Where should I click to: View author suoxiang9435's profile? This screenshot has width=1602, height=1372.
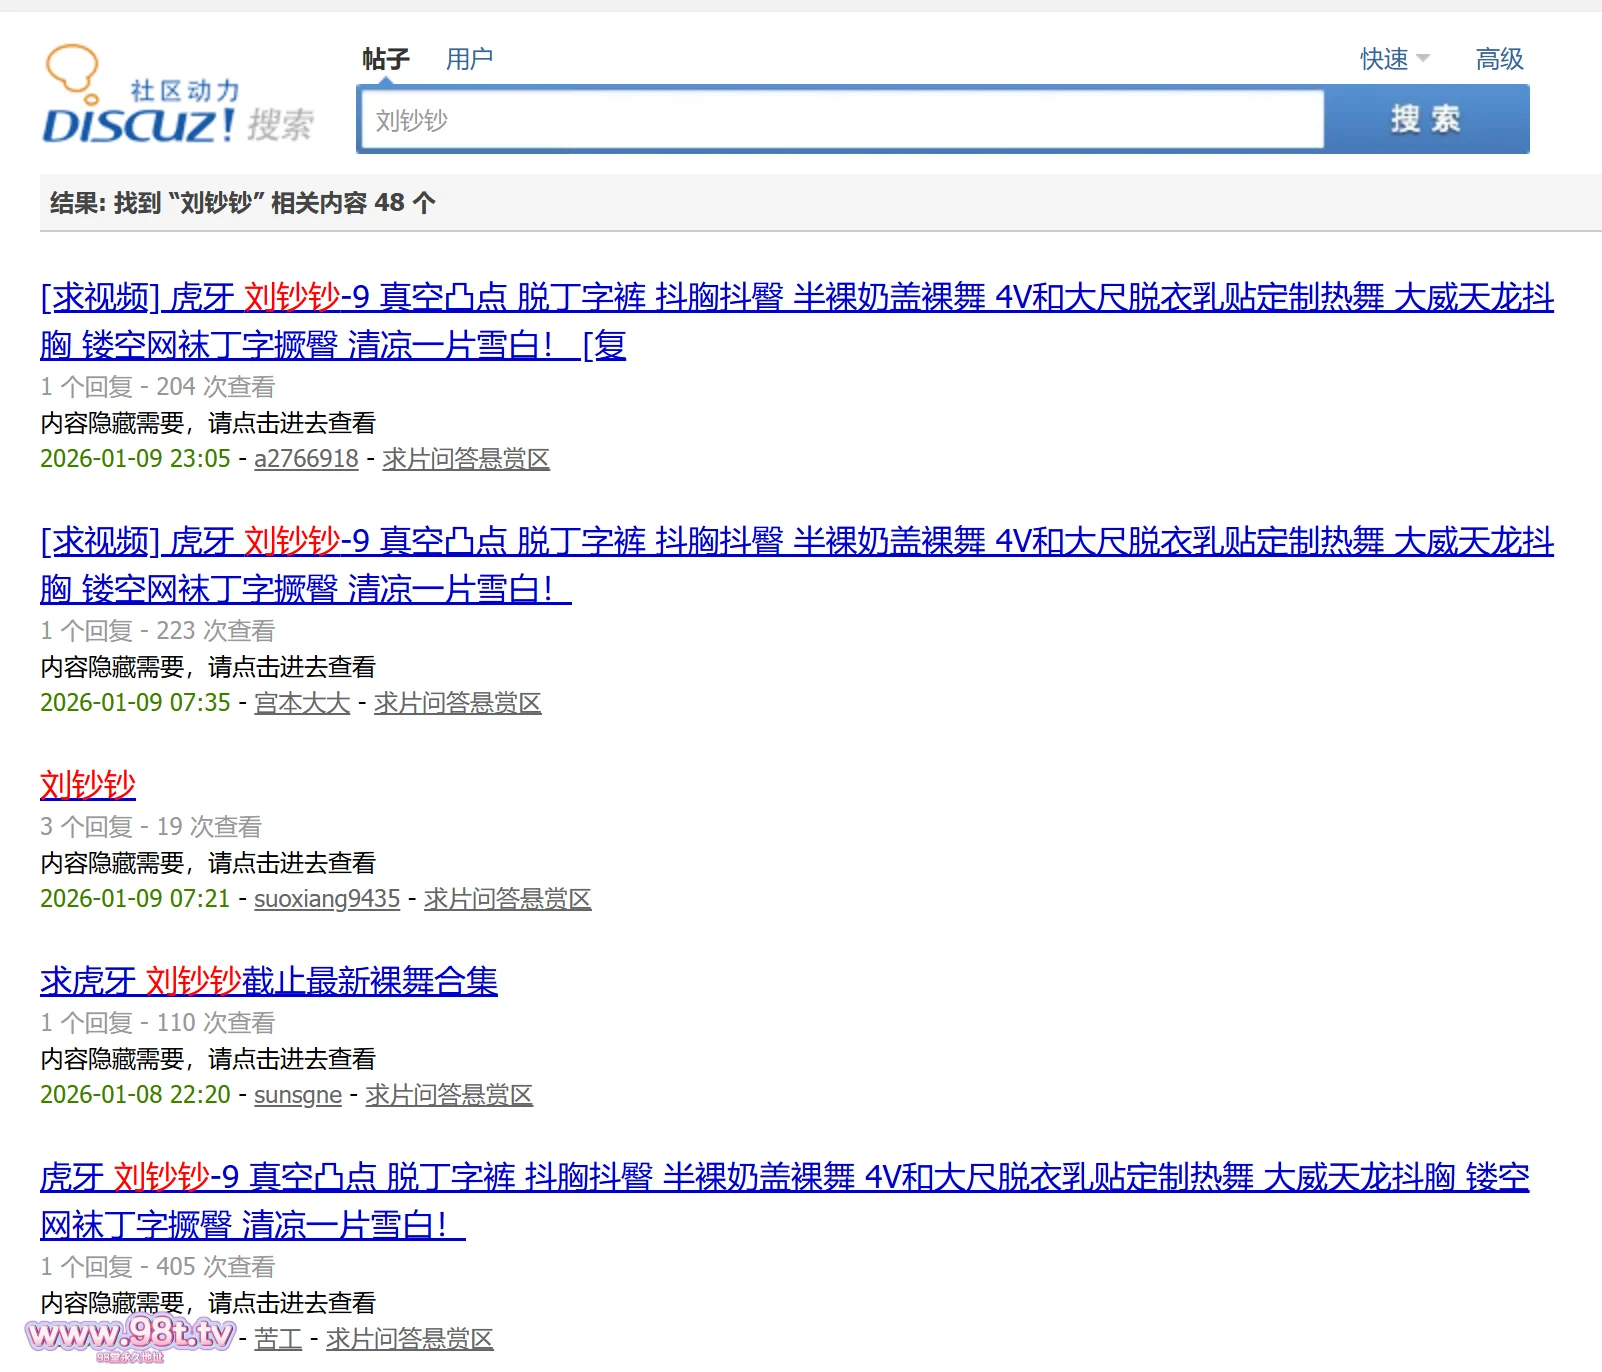(x=327, y=899)
